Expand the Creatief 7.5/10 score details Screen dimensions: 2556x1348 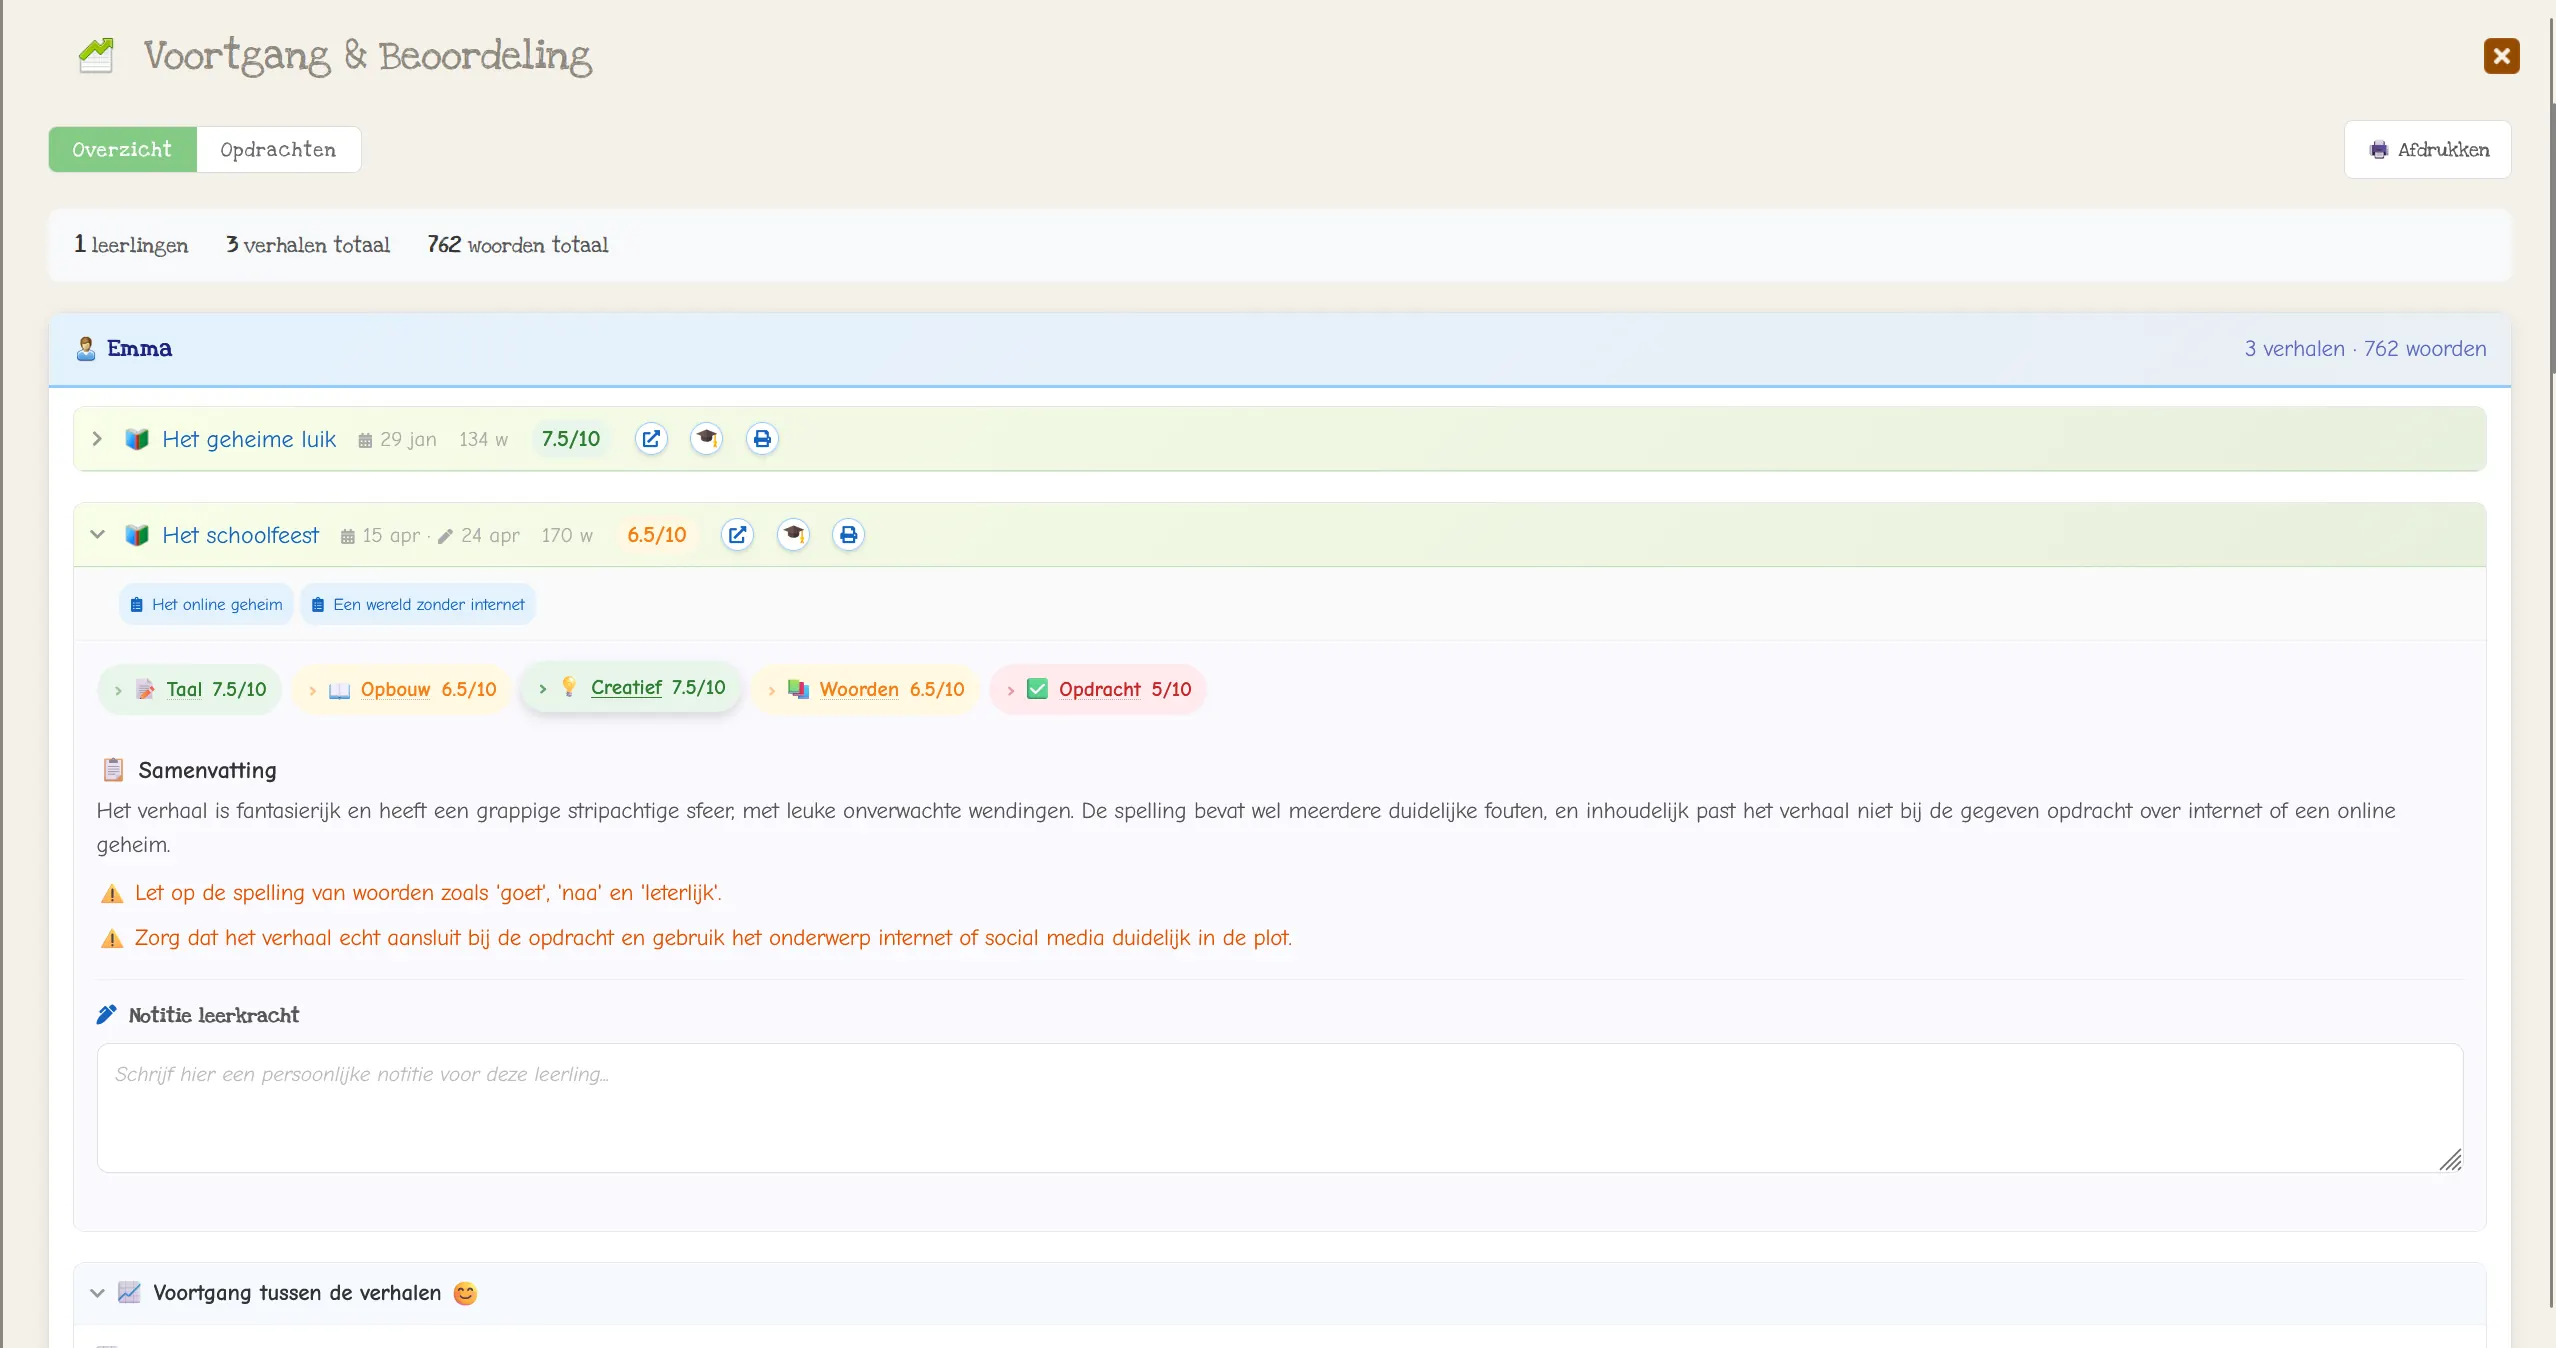pyautogui.click(x=632, y=687)
